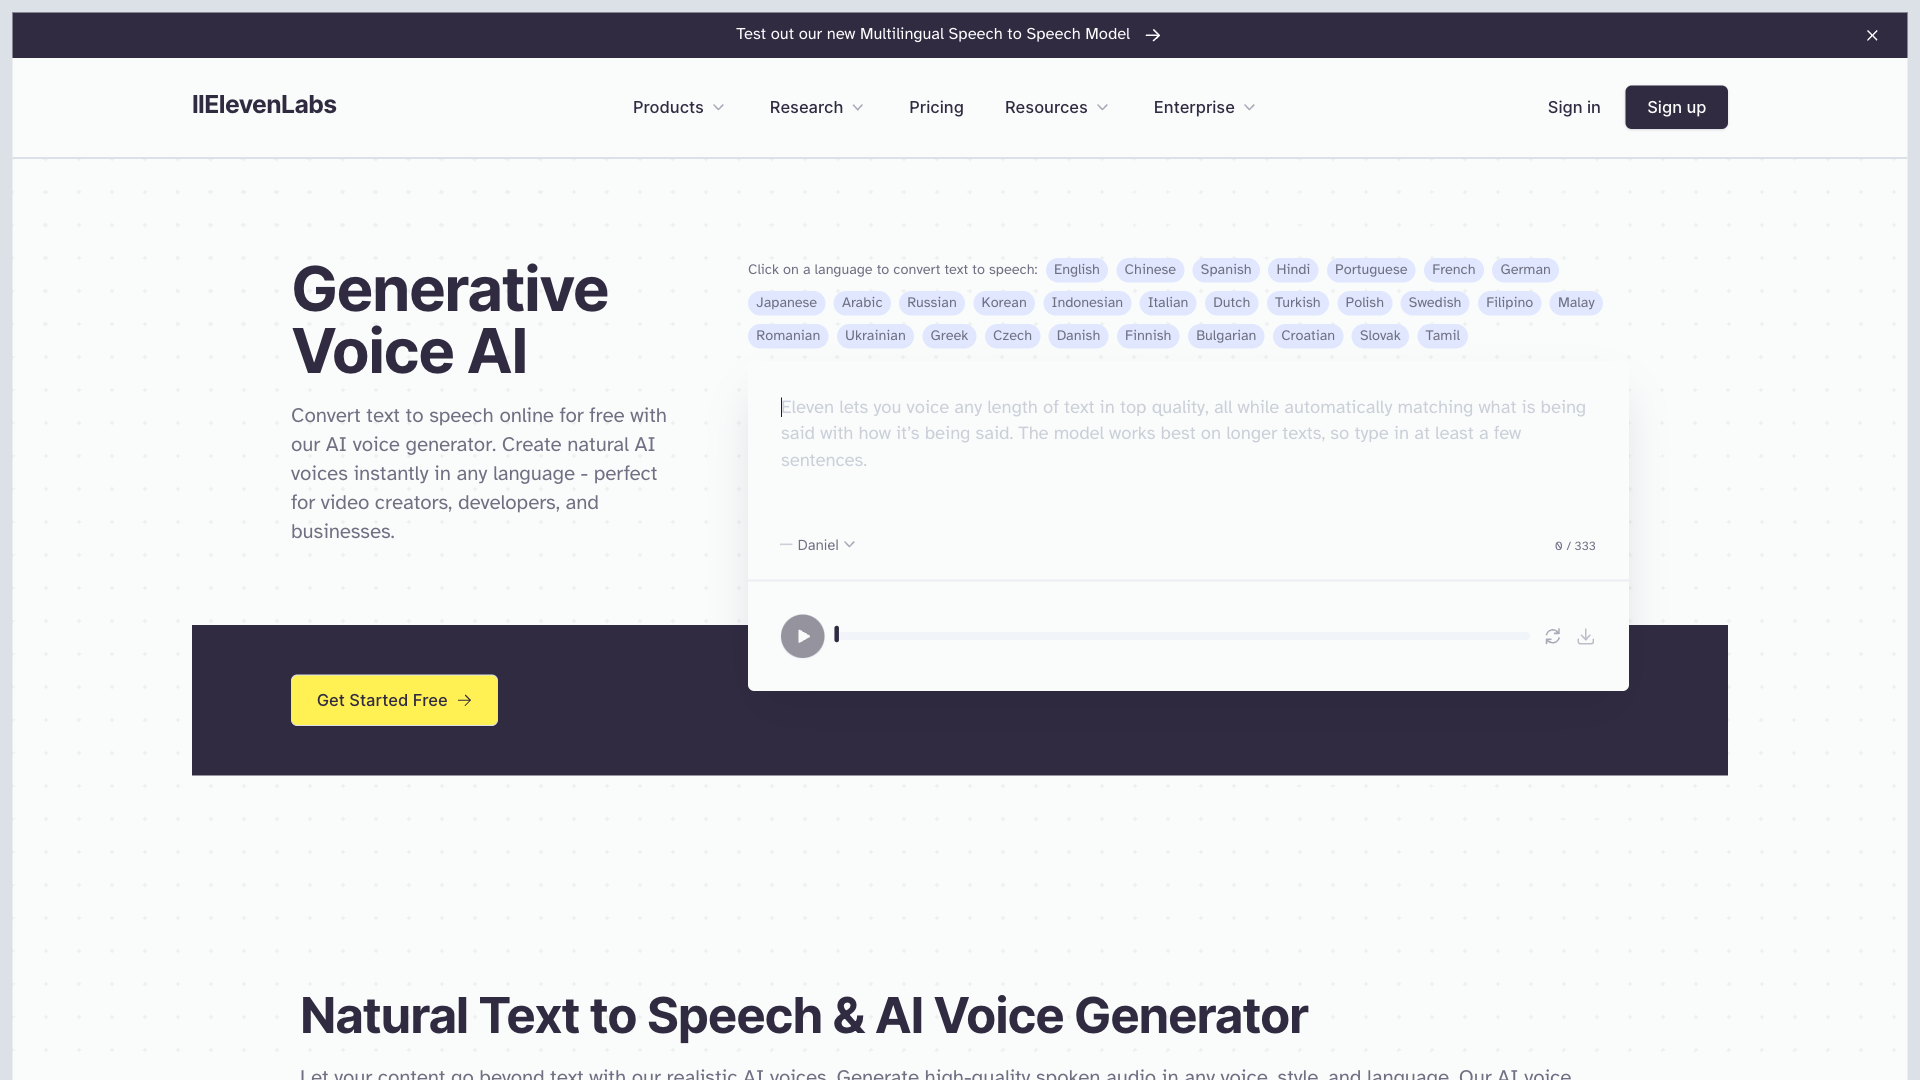The width and height of the screenshot is (1920, 1080).
Task: Click the announcement banner close icon
Action: (1873, 34)
